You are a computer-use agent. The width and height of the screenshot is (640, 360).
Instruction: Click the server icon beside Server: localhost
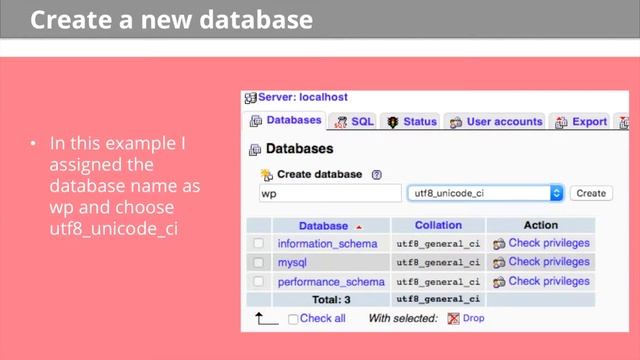(250, 98)
